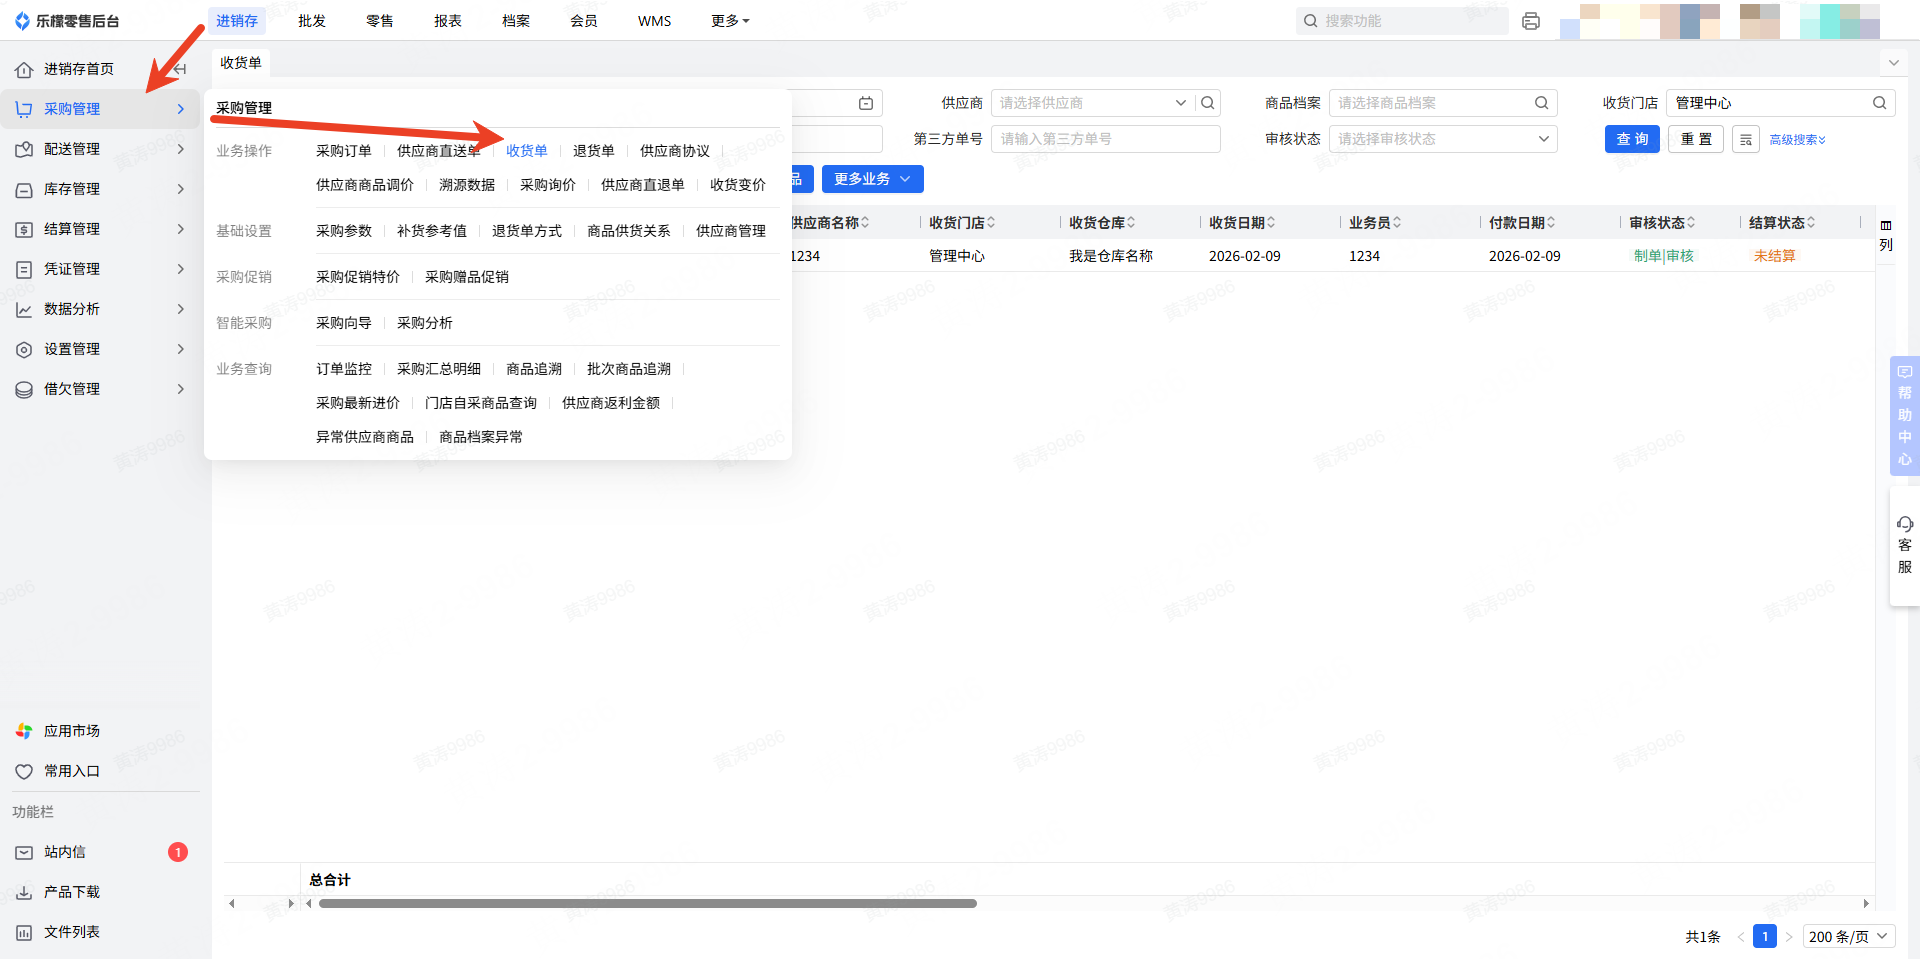Open 供应商协议 in the flyout menu
1920x959 pixels.
coord(675,151)
